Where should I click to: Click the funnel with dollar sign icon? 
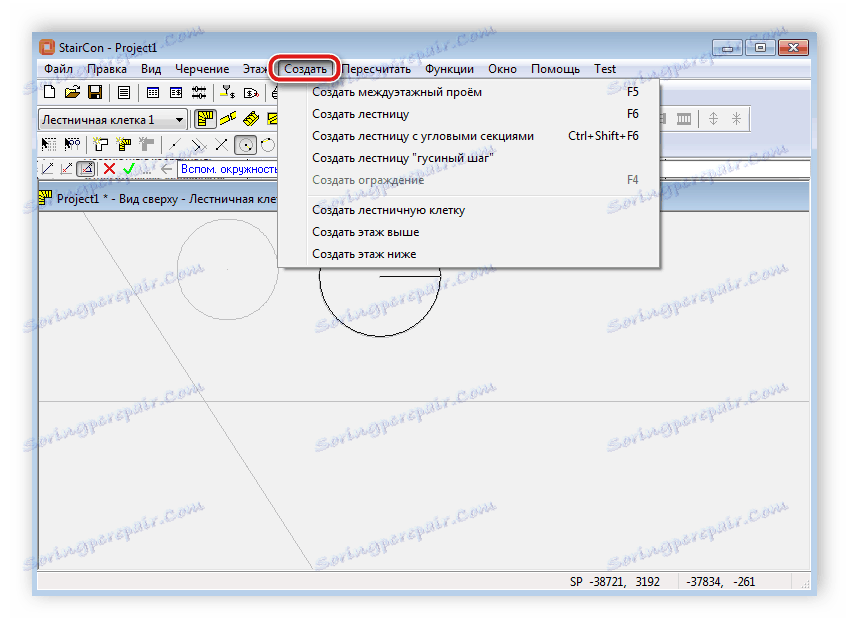click(x=228, y=93)
